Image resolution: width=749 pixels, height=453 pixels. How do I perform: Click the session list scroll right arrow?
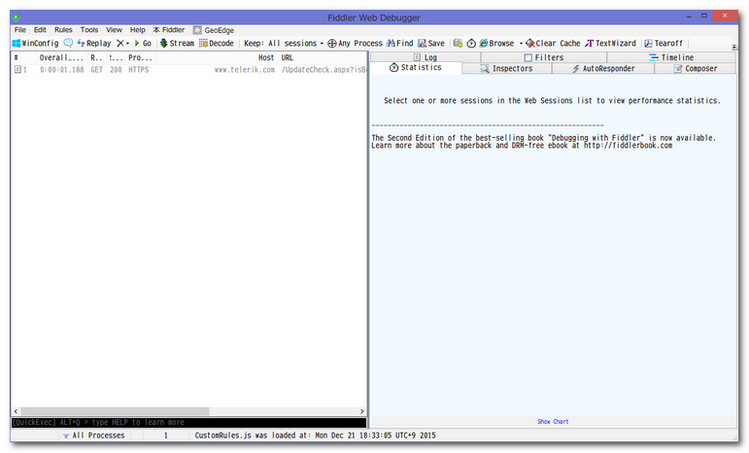click(x=362, y=411)
